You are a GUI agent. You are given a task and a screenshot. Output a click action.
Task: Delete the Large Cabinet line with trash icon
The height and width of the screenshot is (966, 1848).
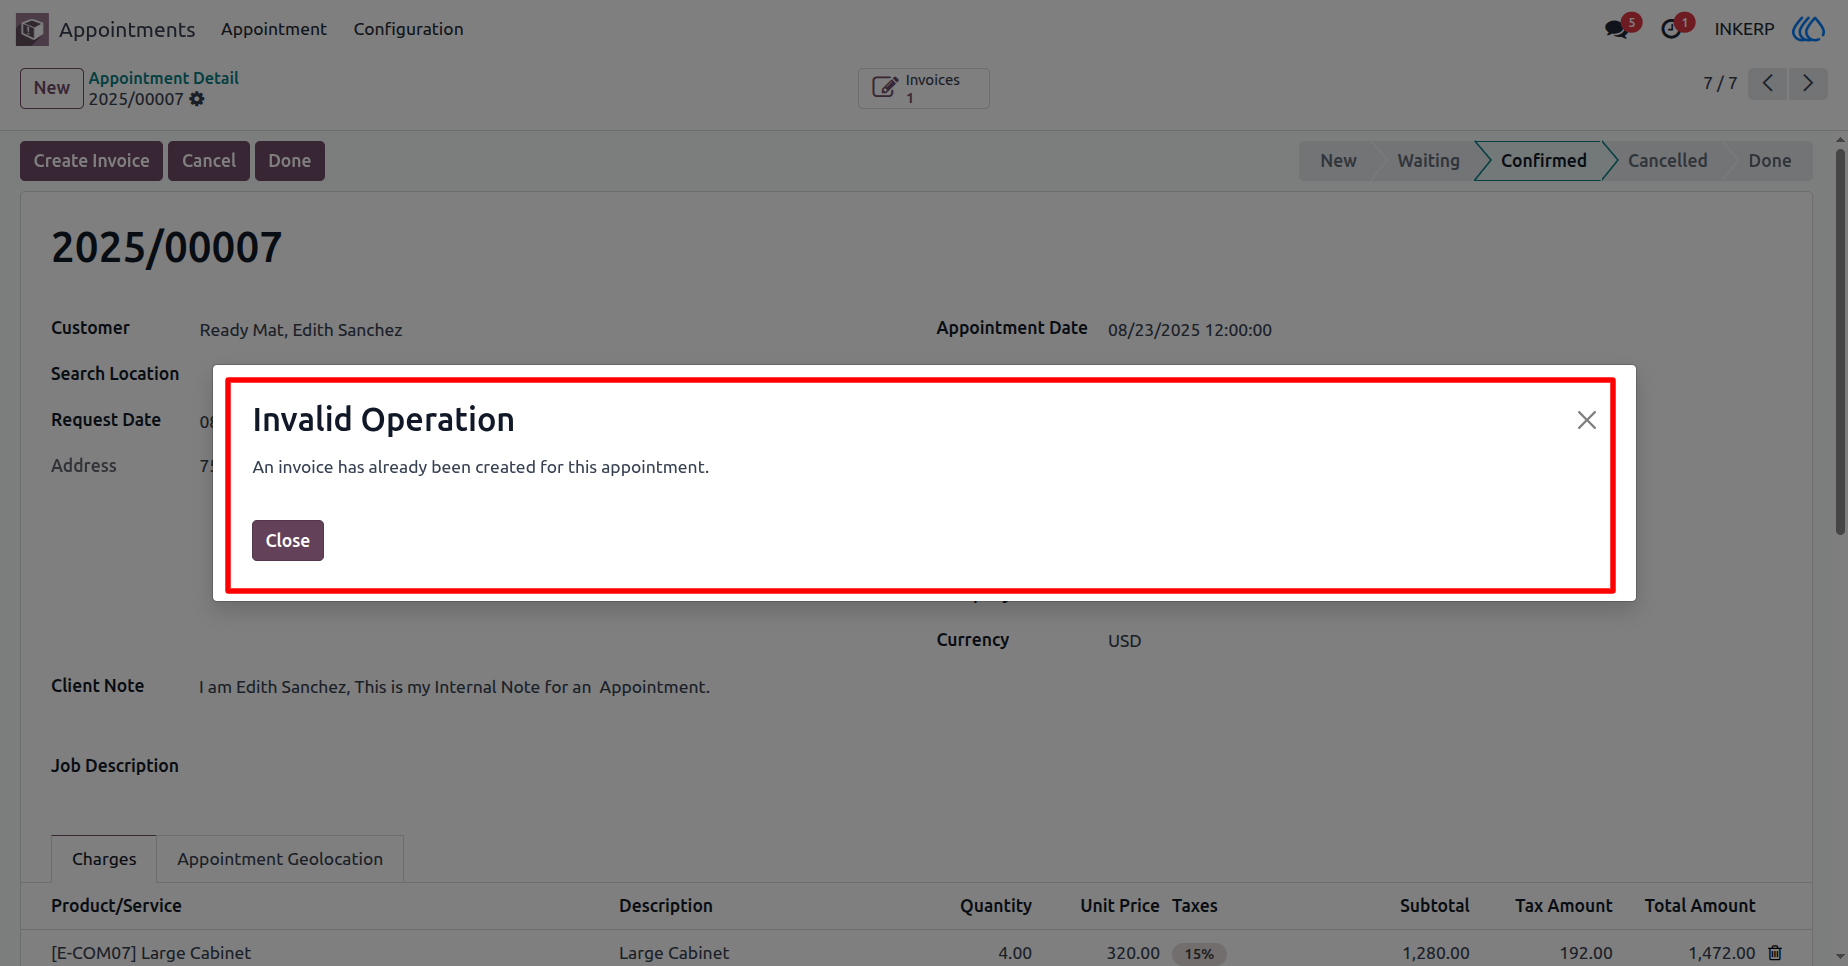coord(1775,953)
